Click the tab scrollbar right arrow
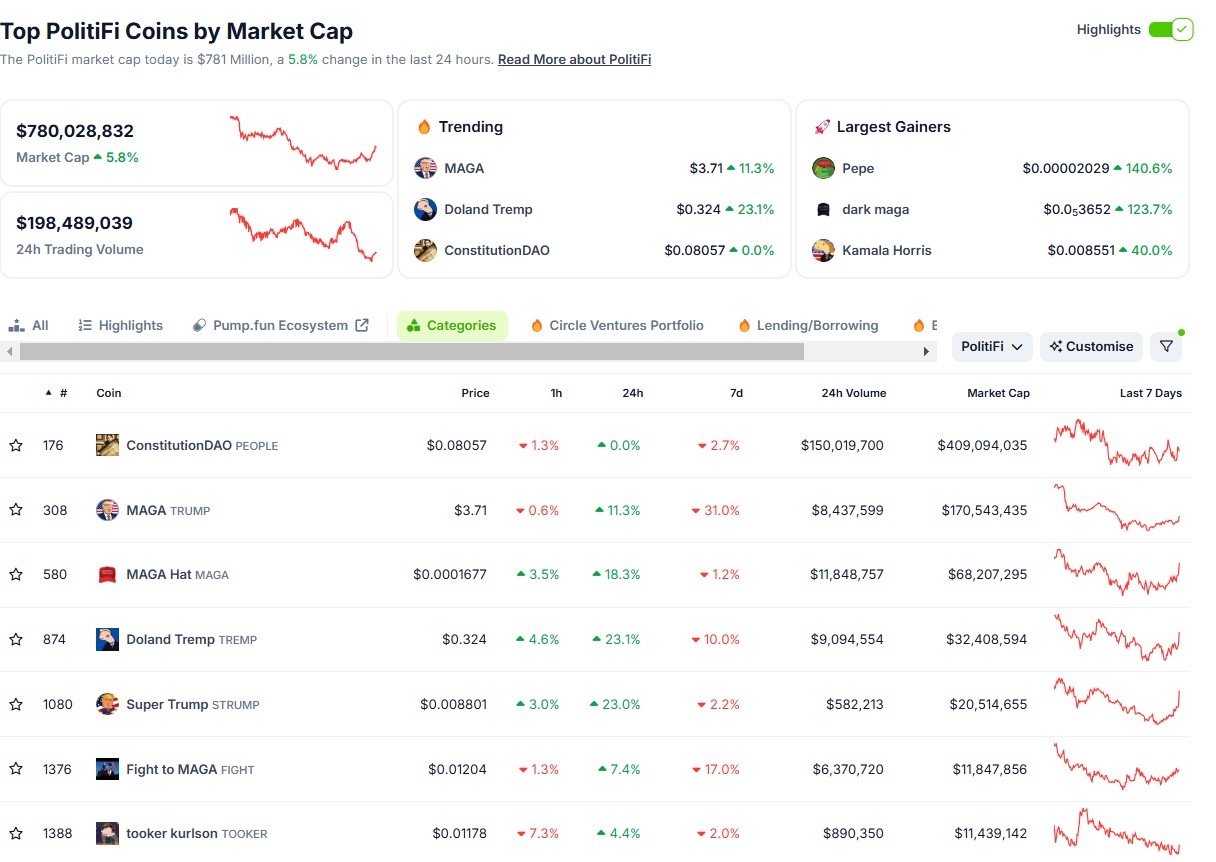The image size is (1216, 862). pos(927,352)
